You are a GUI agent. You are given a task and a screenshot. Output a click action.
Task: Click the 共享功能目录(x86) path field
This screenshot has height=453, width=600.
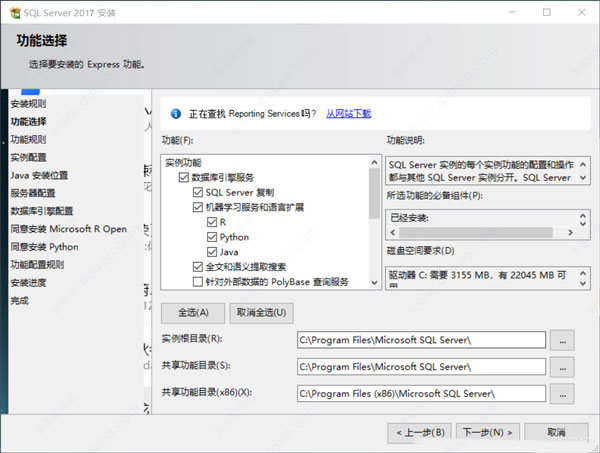pos(421,393)
